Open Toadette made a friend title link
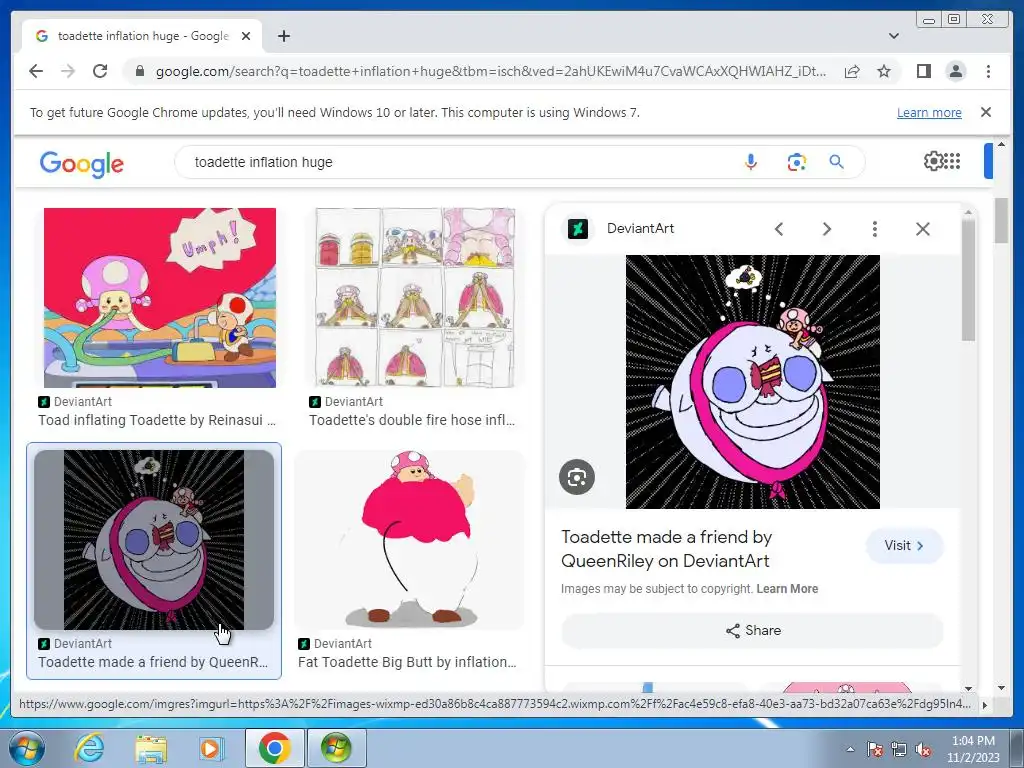Screen dimensions: 1024x768 click(666, 549)
